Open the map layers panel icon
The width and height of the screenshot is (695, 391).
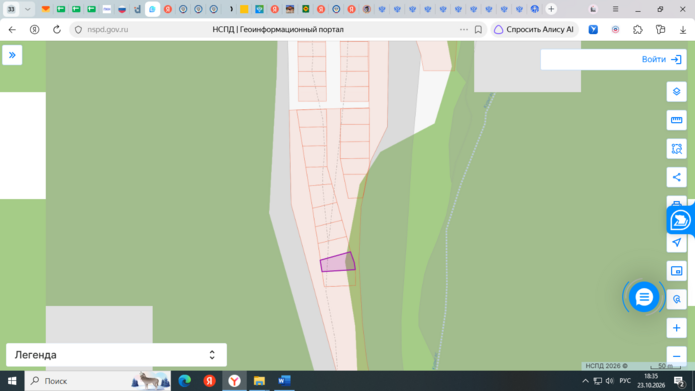pos(676,92)
